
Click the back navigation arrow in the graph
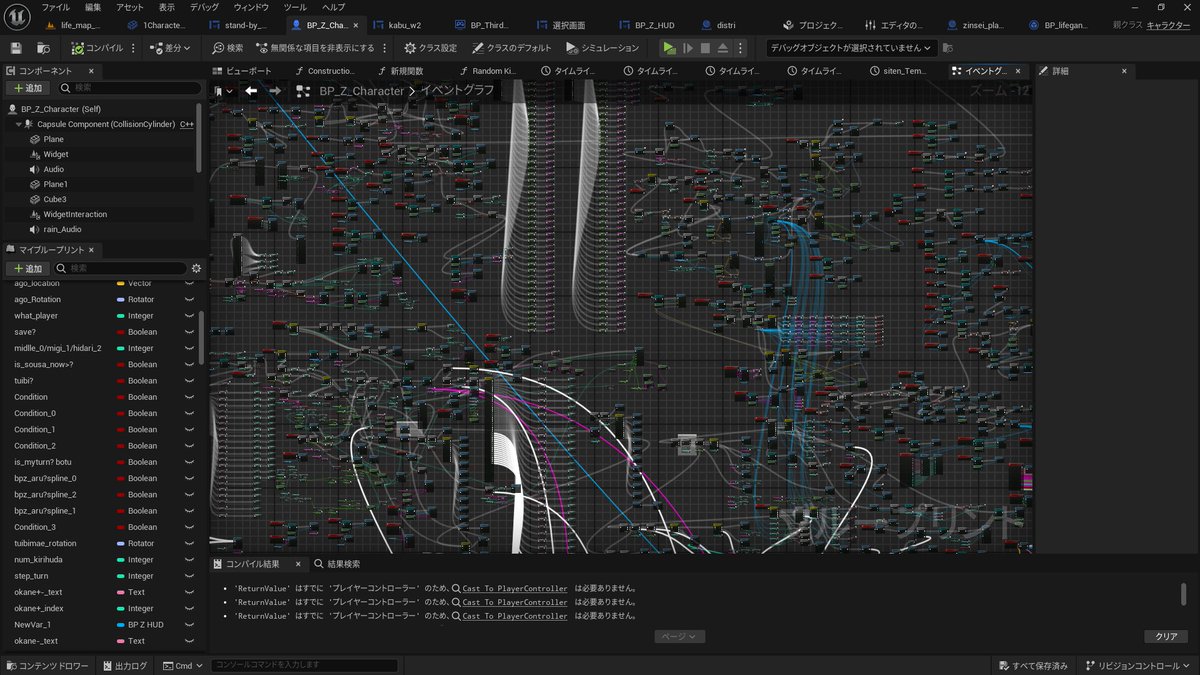point(252,90)
